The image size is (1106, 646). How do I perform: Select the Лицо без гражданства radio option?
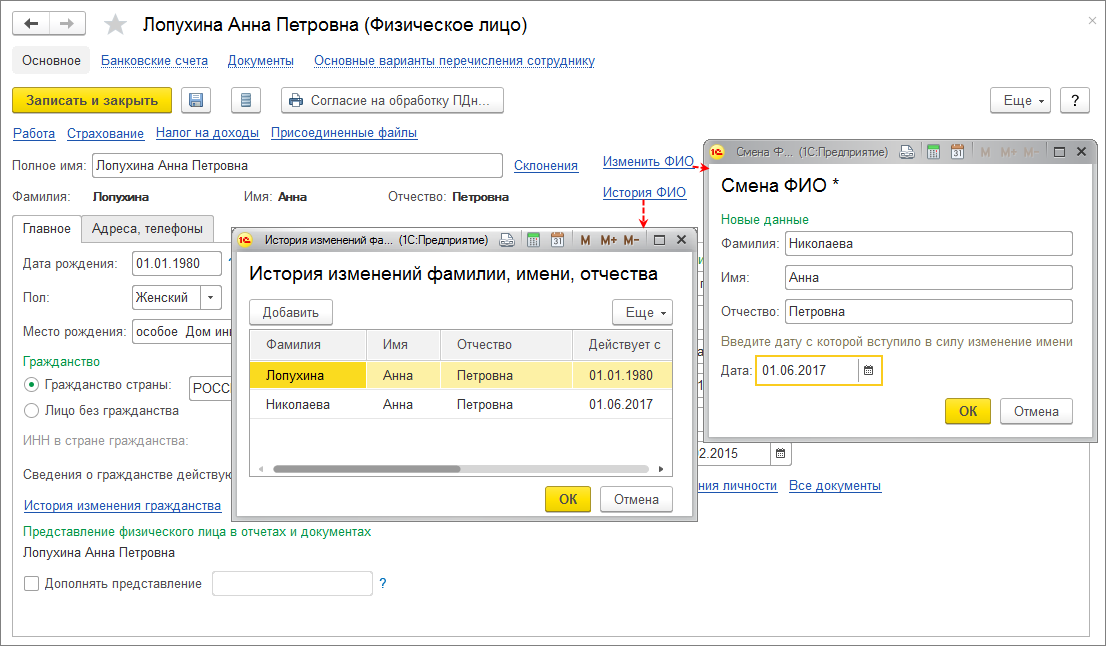pyautogui.click(x=32, y=410)
